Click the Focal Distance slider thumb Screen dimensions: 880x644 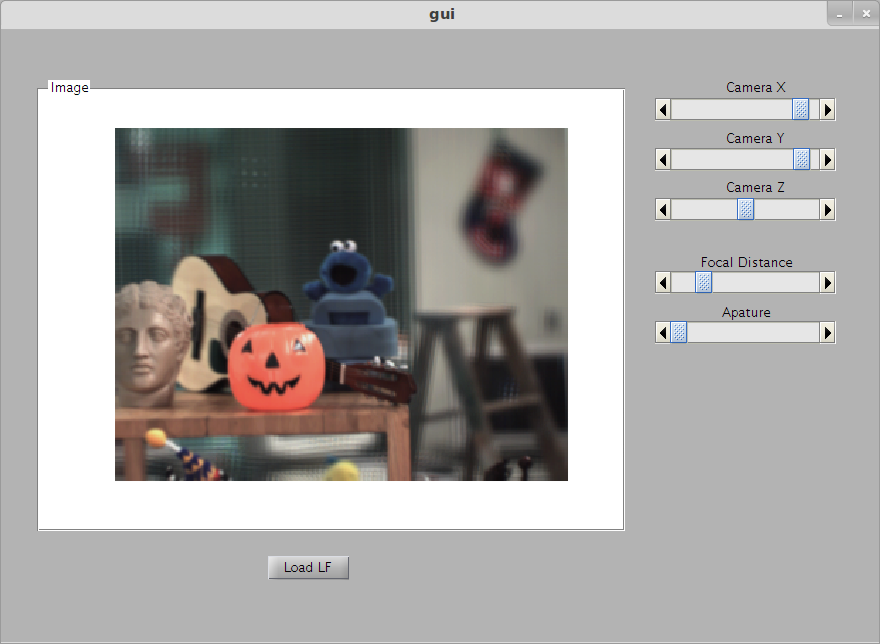[703, 283]
